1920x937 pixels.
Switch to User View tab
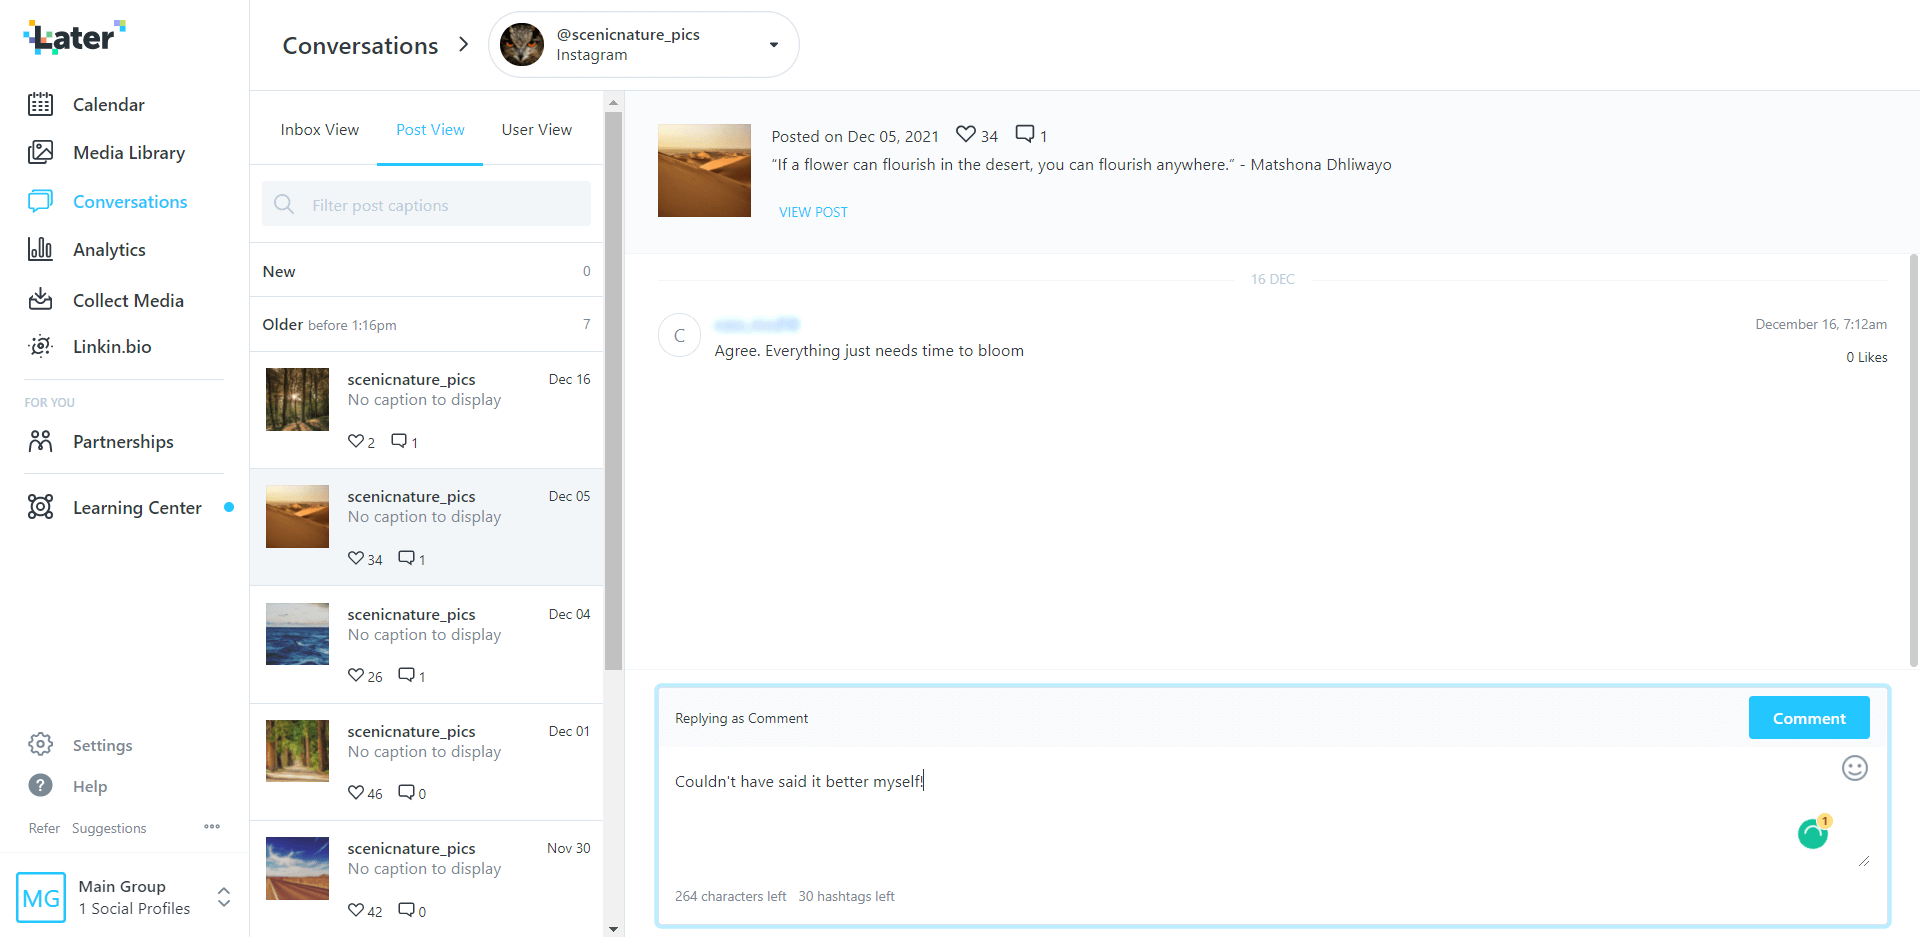pyautogui.click(x=537, y=130)
